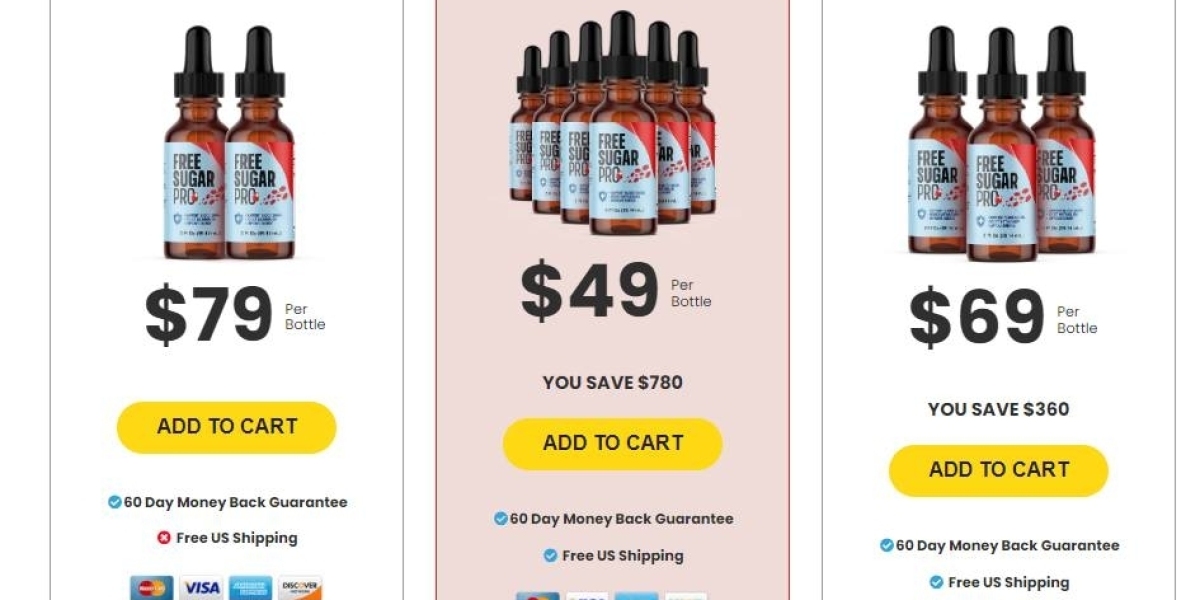Click blue checkmark beside $49 money back guarantee
Image resolution: width=1200 pixels, height=600 pixels.
point(501,519)
